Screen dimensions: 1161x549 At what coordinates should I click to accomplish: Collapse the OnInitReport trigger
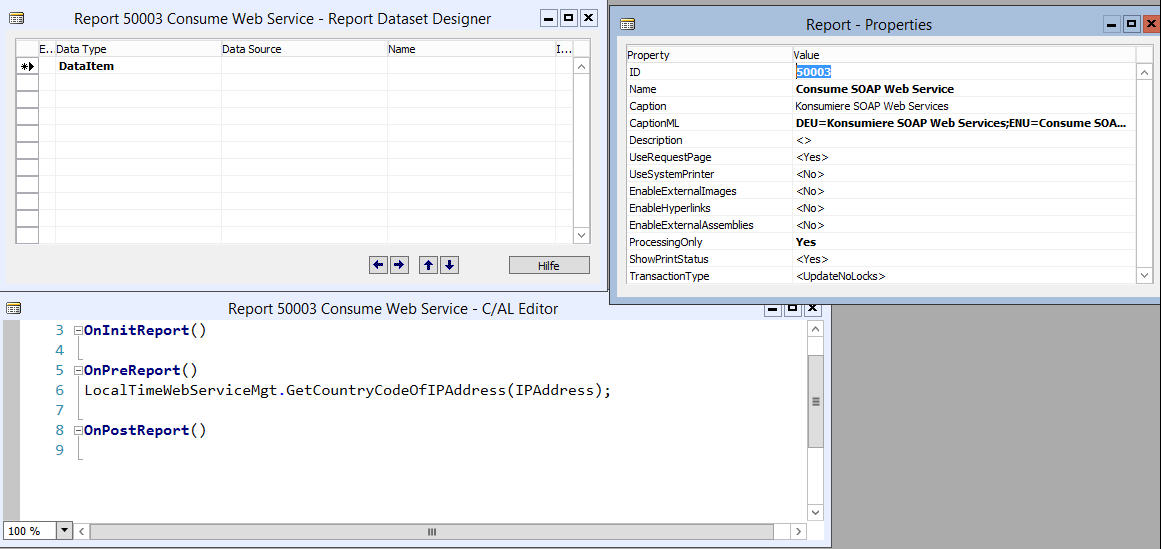(78, 330)
